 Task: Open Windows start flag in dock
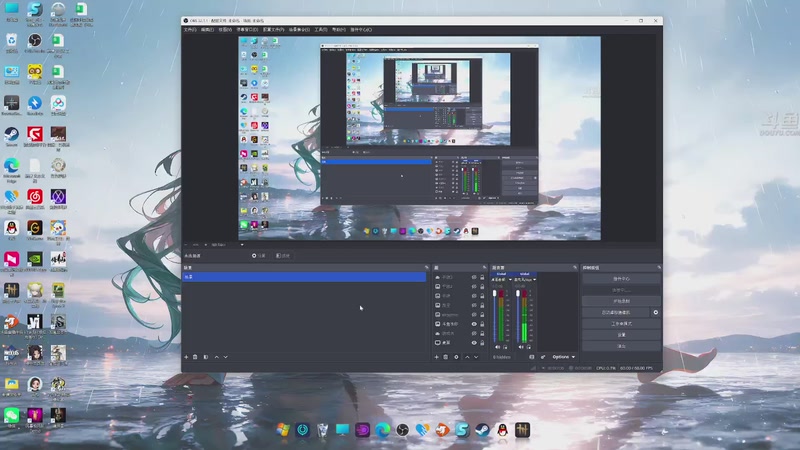(283, 430)
